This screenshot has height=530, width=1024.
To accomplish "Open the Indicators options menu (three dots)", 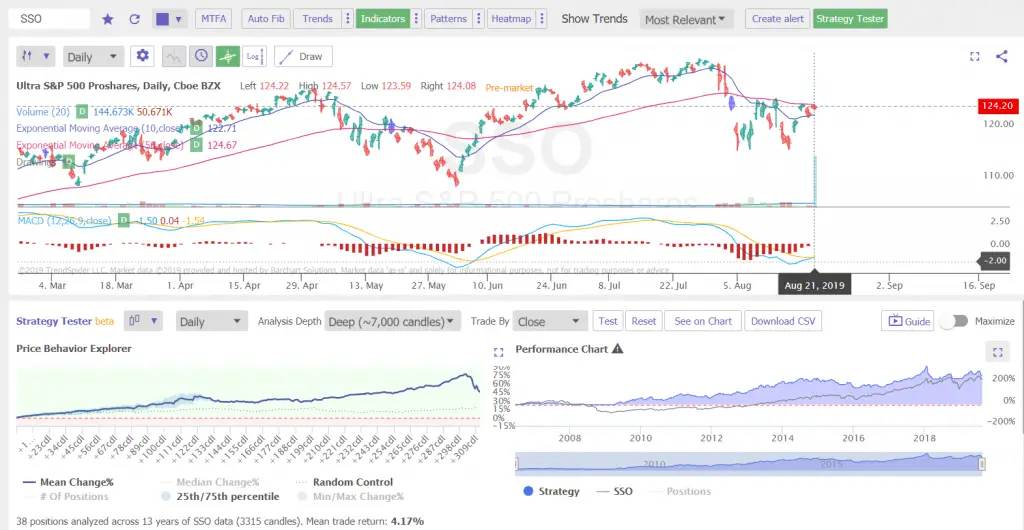I will coord(417,19).
